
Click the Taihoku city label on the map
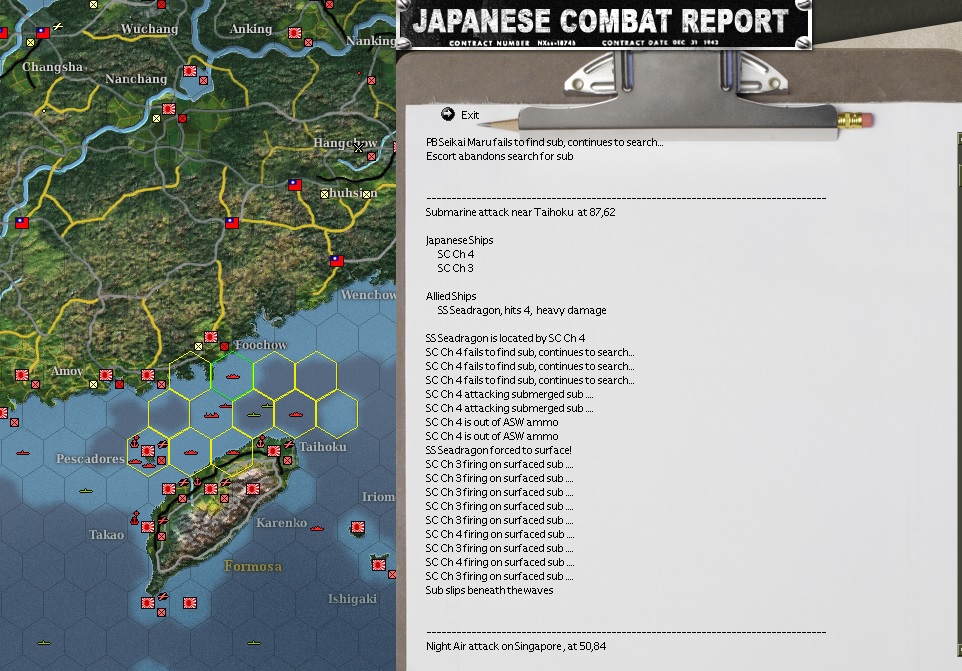click(323, 447)
